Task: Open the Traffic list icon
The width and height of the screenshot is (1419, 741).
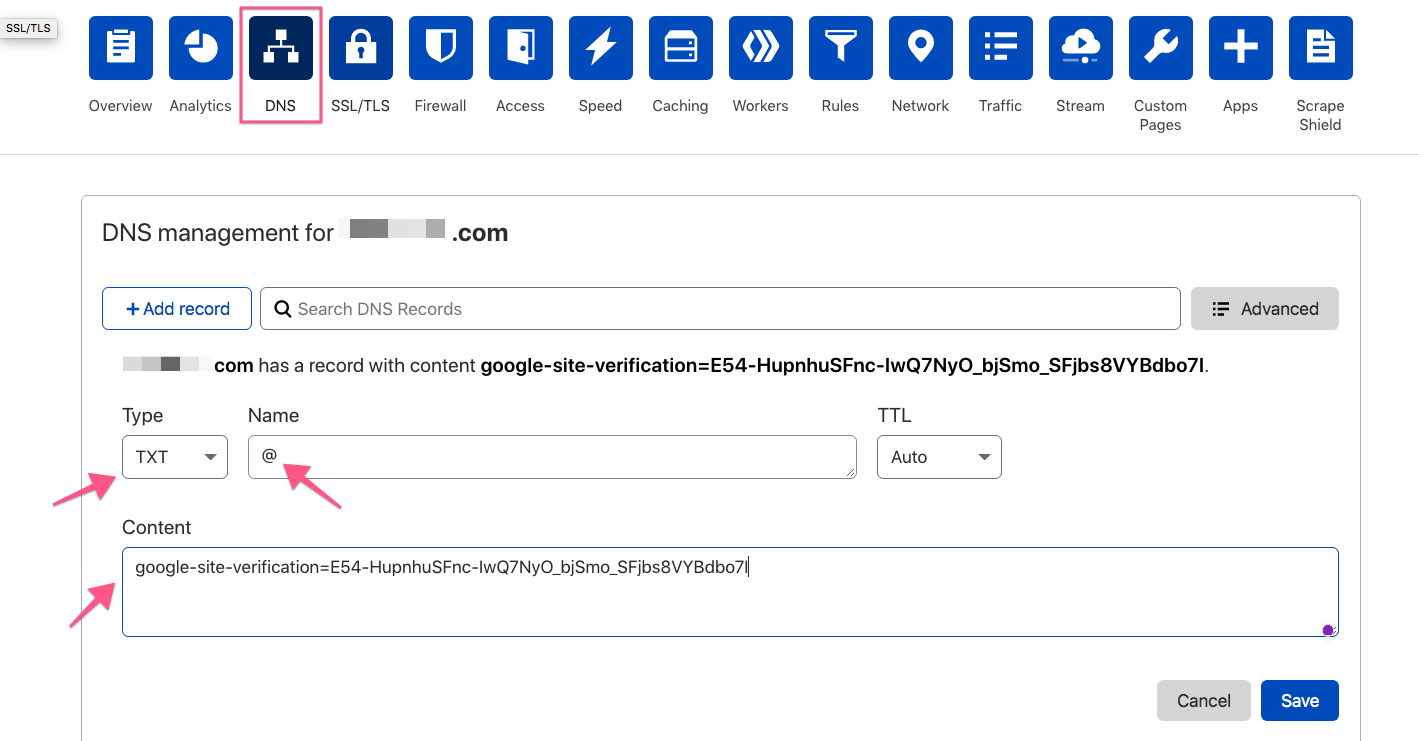Action: (x=1001, y=48)
